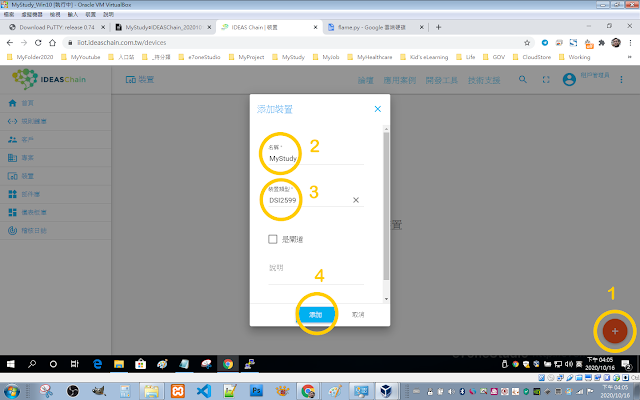Image resolution: width=640 pixels, height=400 pixels.
Task: Click the 取消 cancel button
Action: tap(358, 315)
